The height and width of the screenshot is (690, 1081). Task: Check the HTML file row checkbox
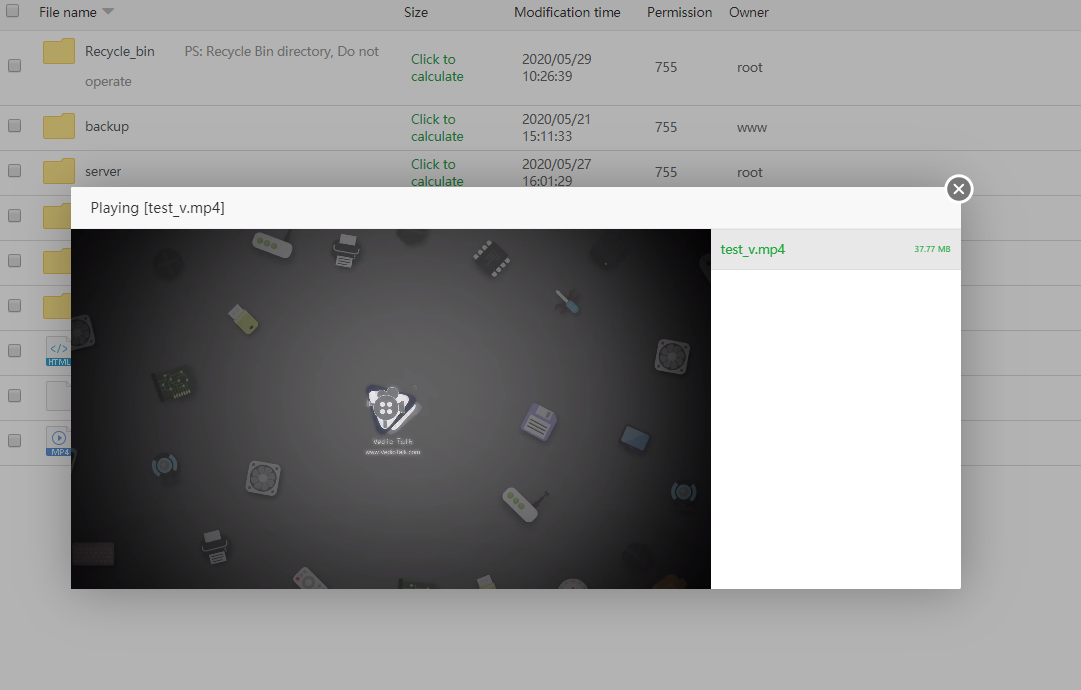coord(14,351)
